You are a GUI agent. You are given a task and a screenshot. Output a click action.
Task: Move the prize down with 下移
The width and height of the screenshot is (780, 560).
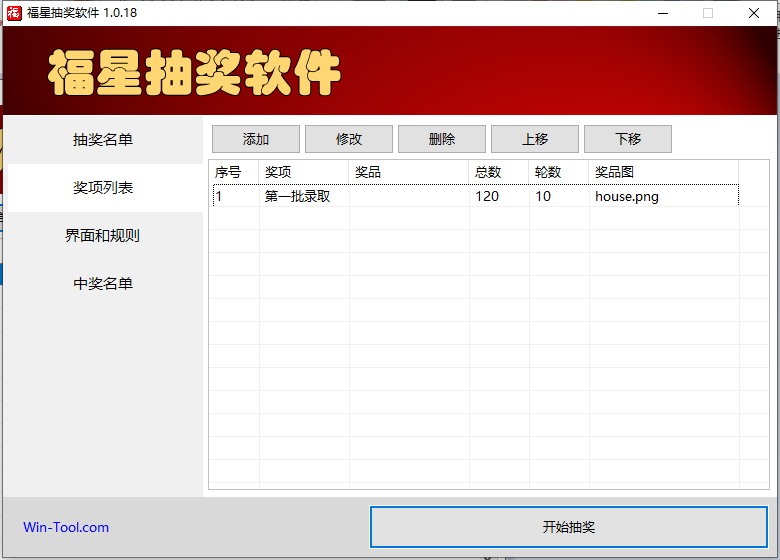[x=628, y=139]
